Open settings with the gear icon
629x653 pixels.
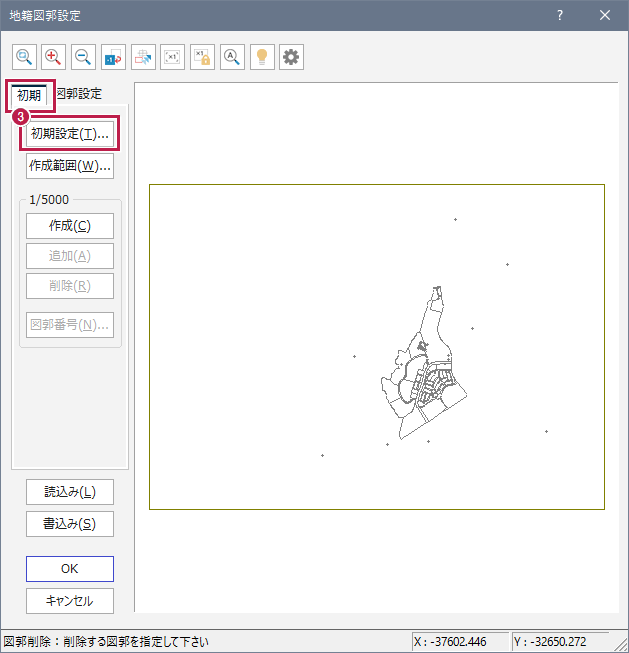[291, 57]
